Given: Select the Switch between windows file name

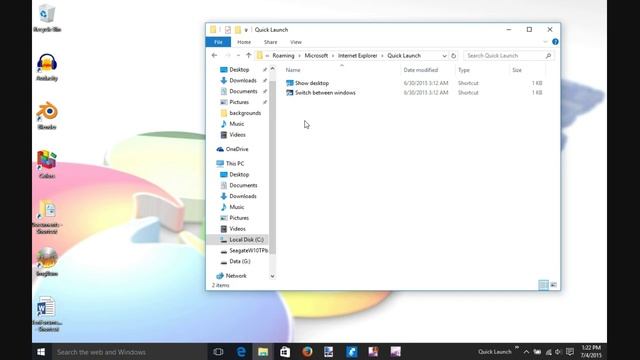Looking at the screenshot, I should coord(325,93).
